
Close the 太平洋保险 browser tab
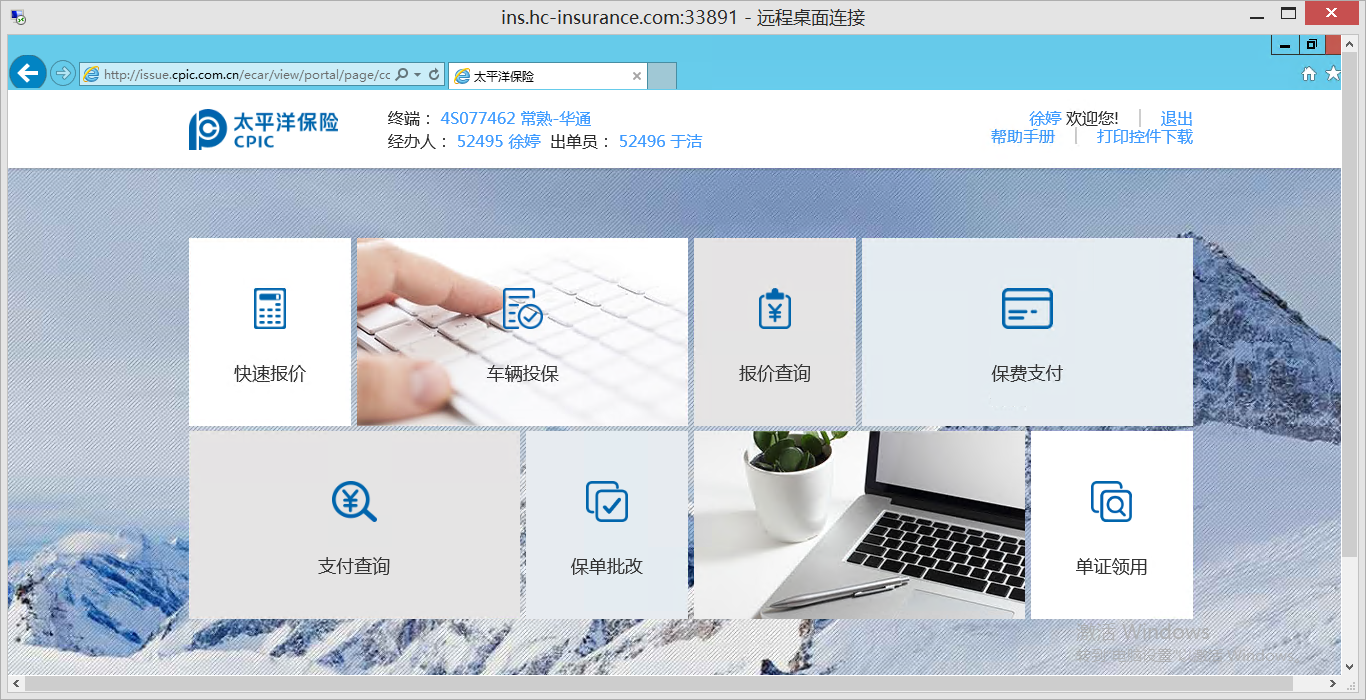(x=637, y=76)
